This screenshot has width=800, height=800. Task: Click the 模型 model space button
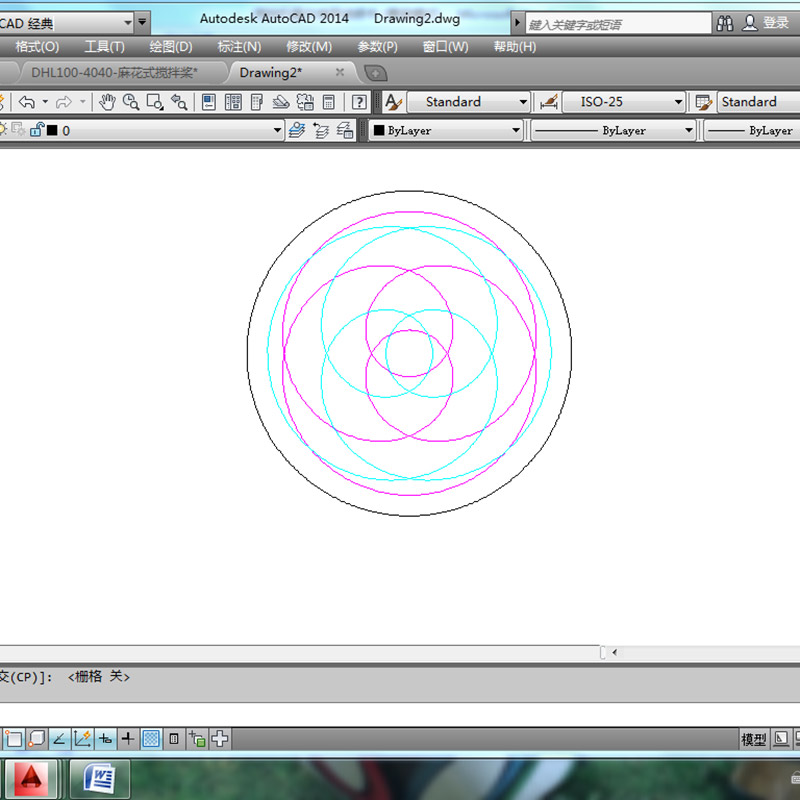tap(754, 739)
